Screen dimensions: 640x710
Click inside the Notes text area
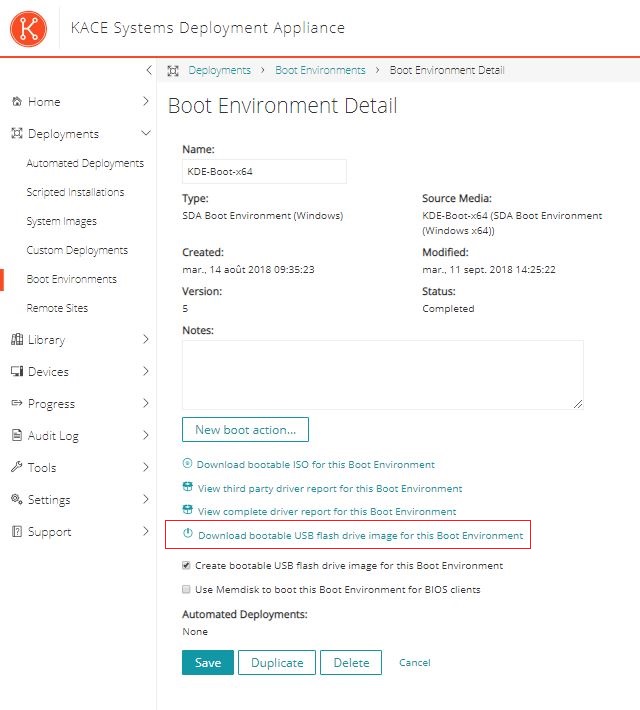(383, 375)
